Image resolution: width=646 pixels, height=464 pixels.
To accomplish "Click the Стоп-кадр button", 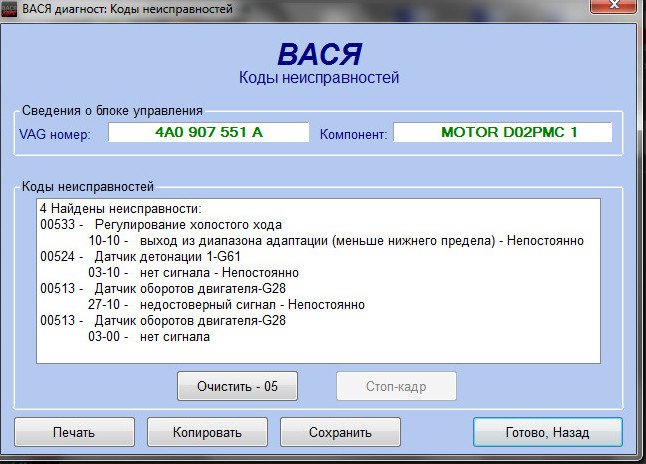I will (396, 385).
